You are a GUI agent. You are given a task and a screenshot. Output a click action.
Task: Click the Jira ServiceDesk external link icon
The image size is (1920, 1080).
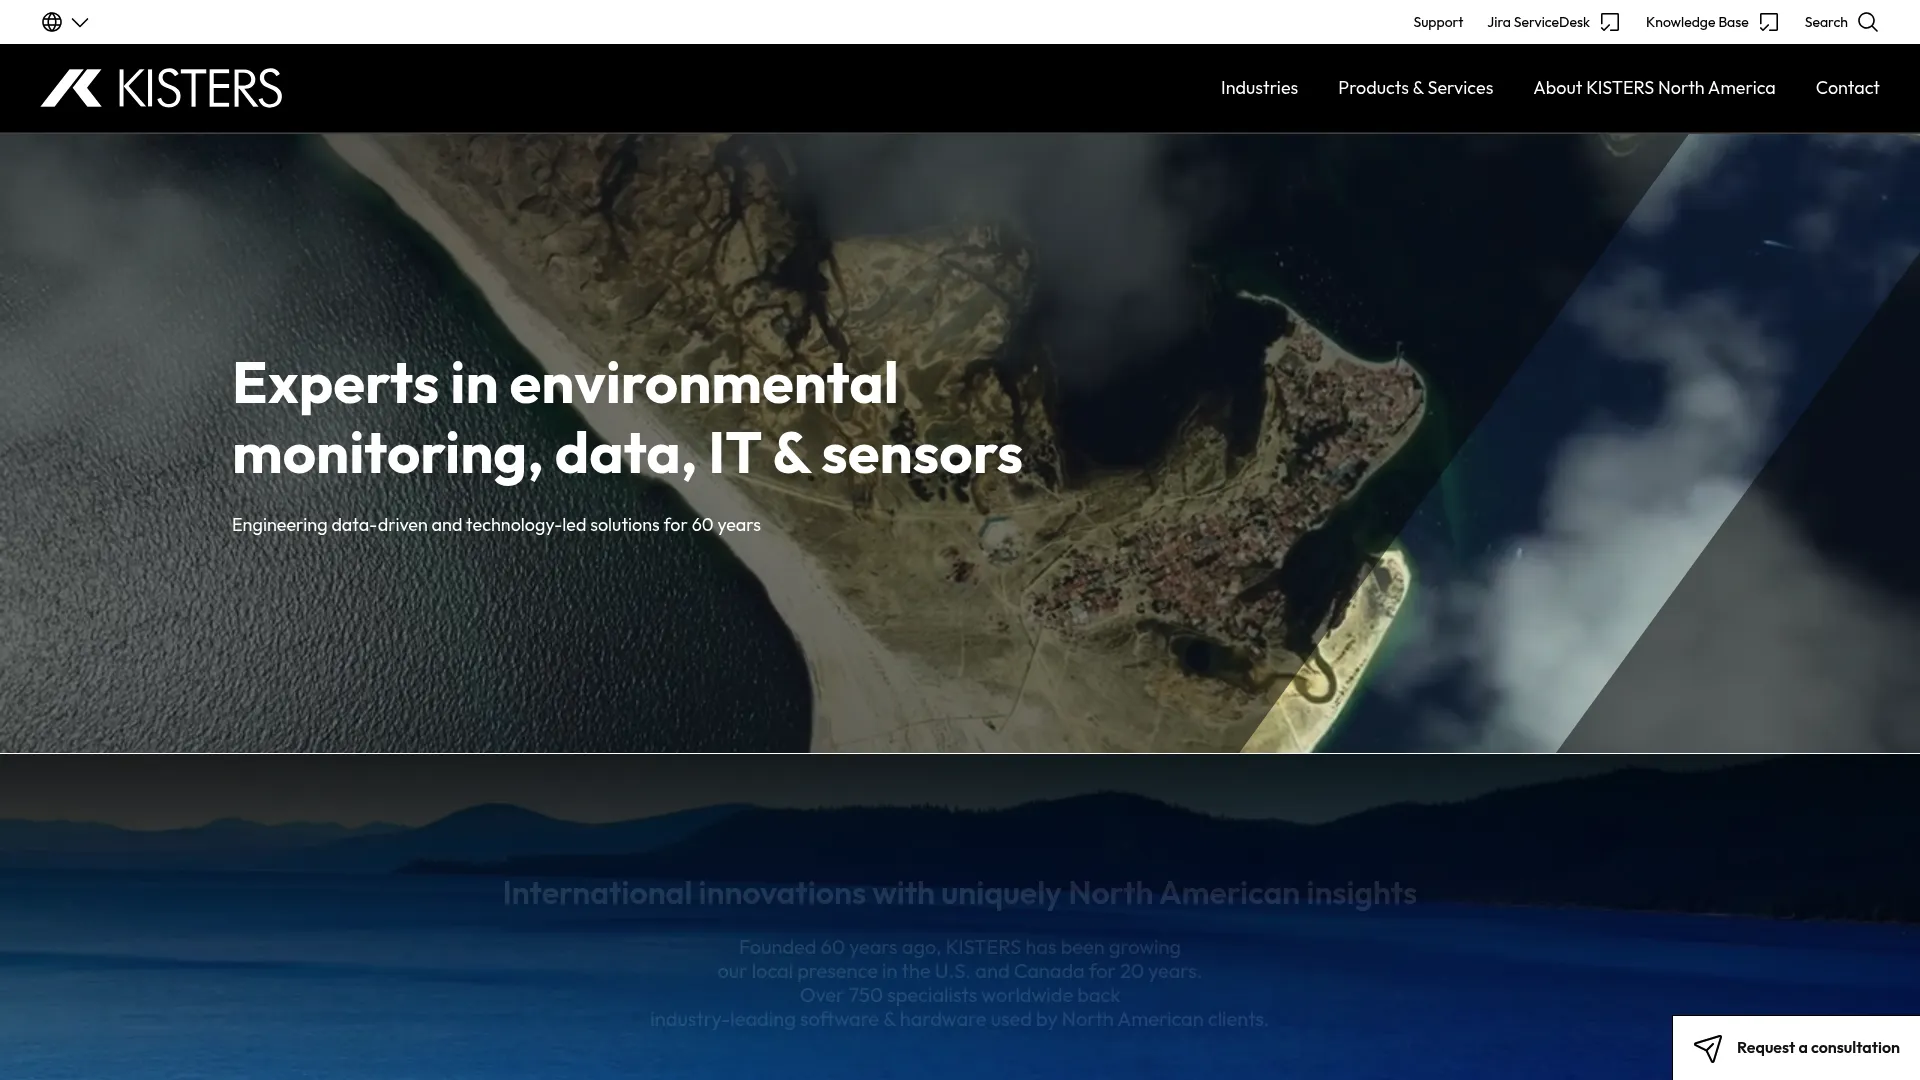pos(1610,22)
